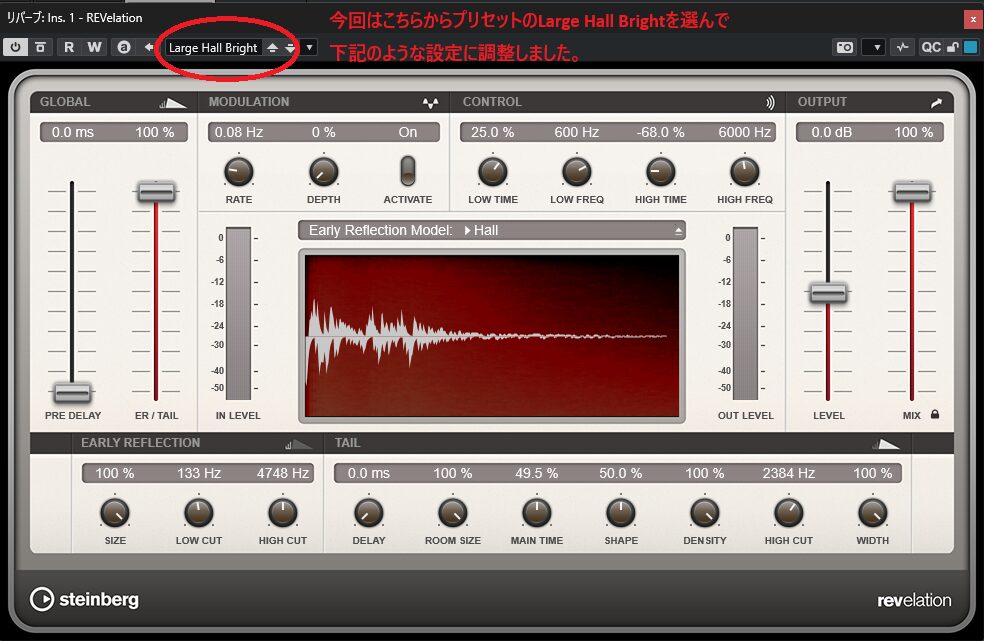Click the Tail Main Time knob
This screenshot has height=641, width=984.
(537, 513)
